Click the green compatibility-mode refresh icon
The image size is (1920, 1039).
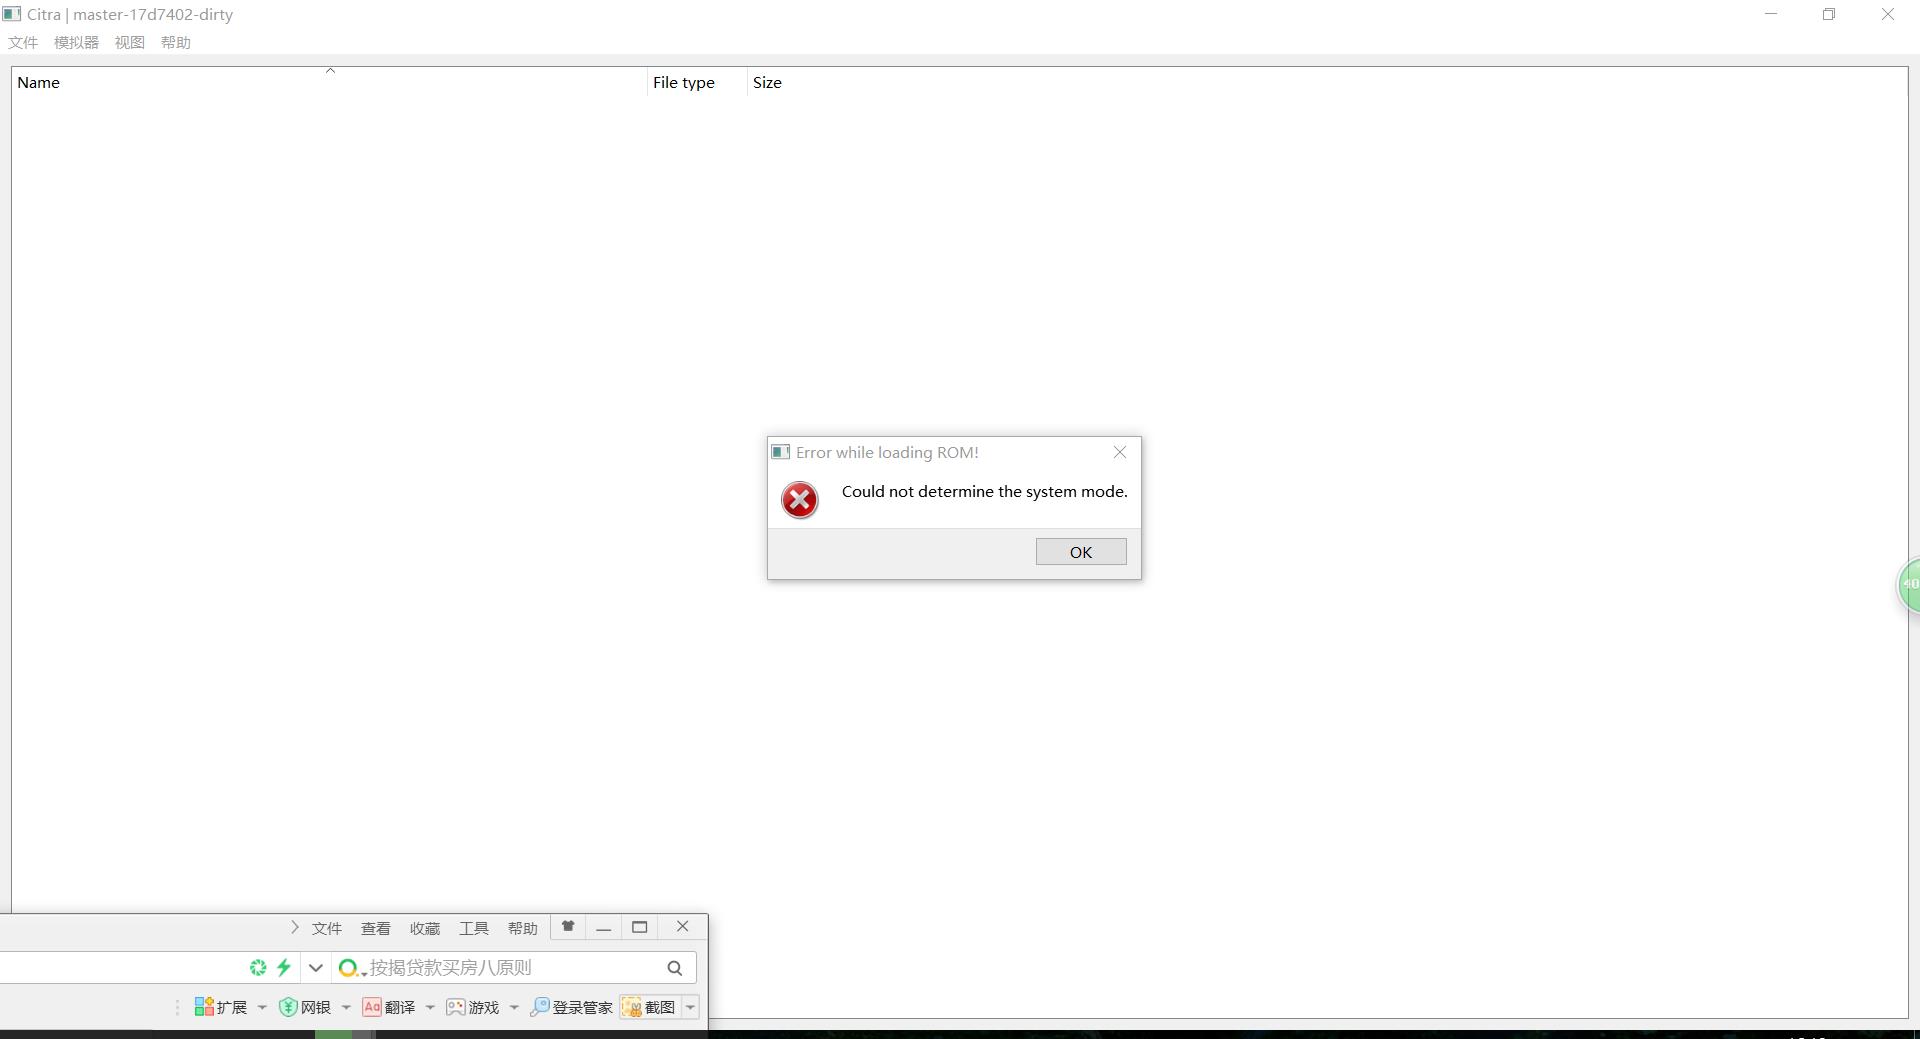pyautogui.click(x=258, y=967)
